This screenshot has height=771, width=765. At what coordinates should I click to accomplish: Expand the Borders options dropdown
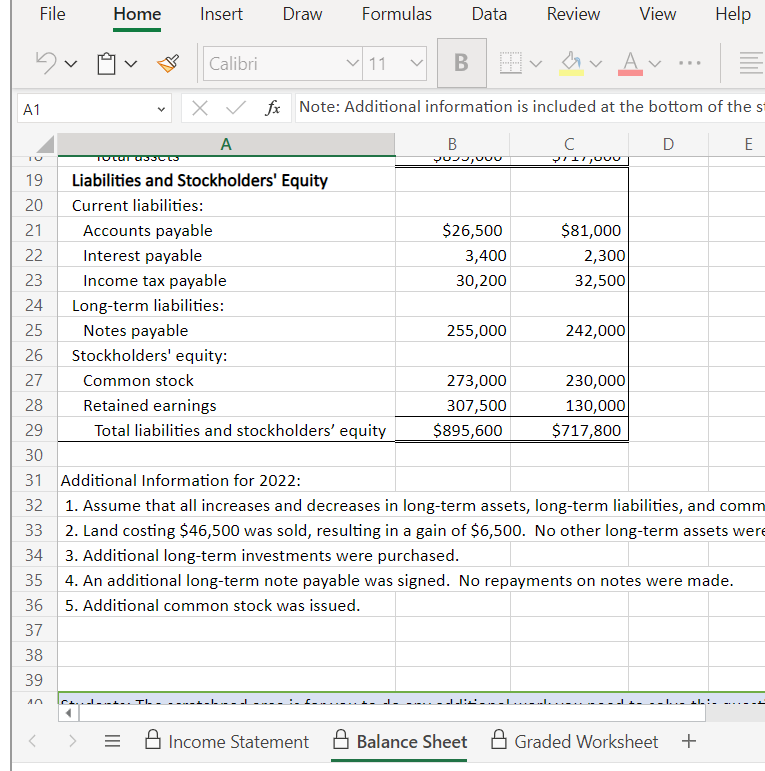tap(536, 64)
